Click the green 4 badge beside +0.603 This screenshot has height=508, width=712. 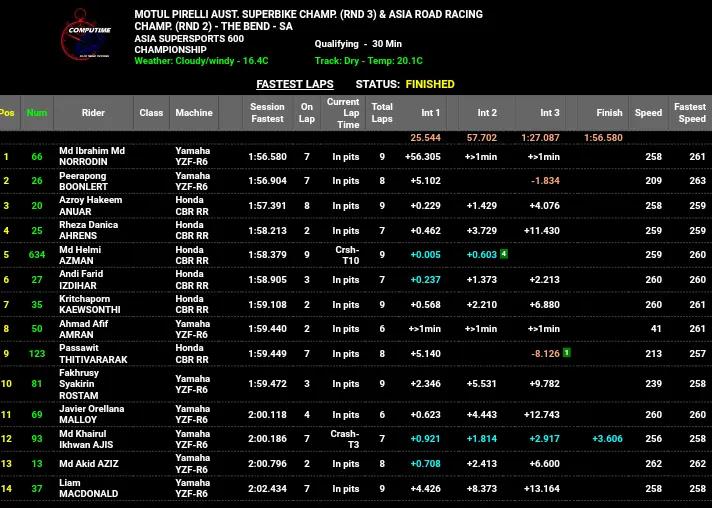504,254
